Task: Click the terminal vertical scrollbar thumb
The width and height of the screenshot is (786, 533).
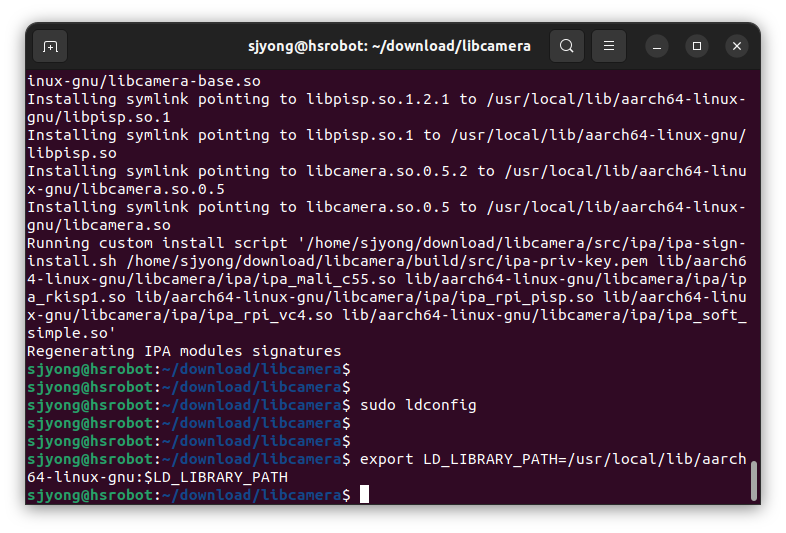Action: (753, 481)
